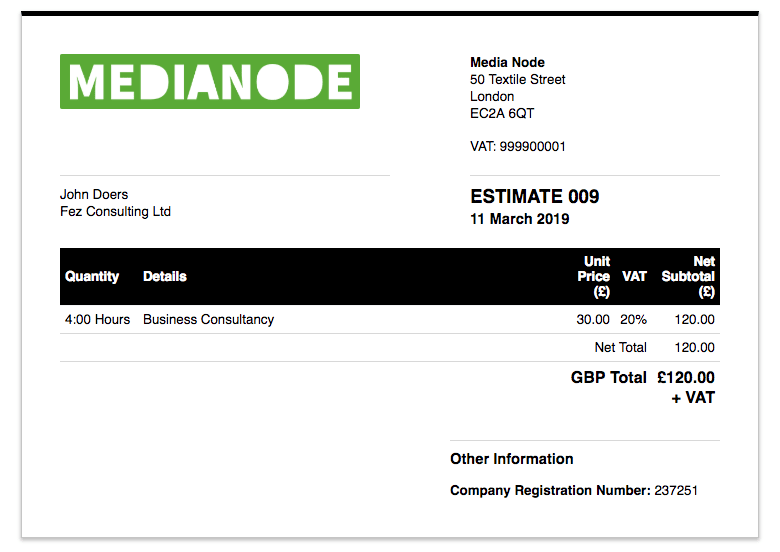Click the bold Media Node company name
The image size is (780, 552).
[507, 63]
